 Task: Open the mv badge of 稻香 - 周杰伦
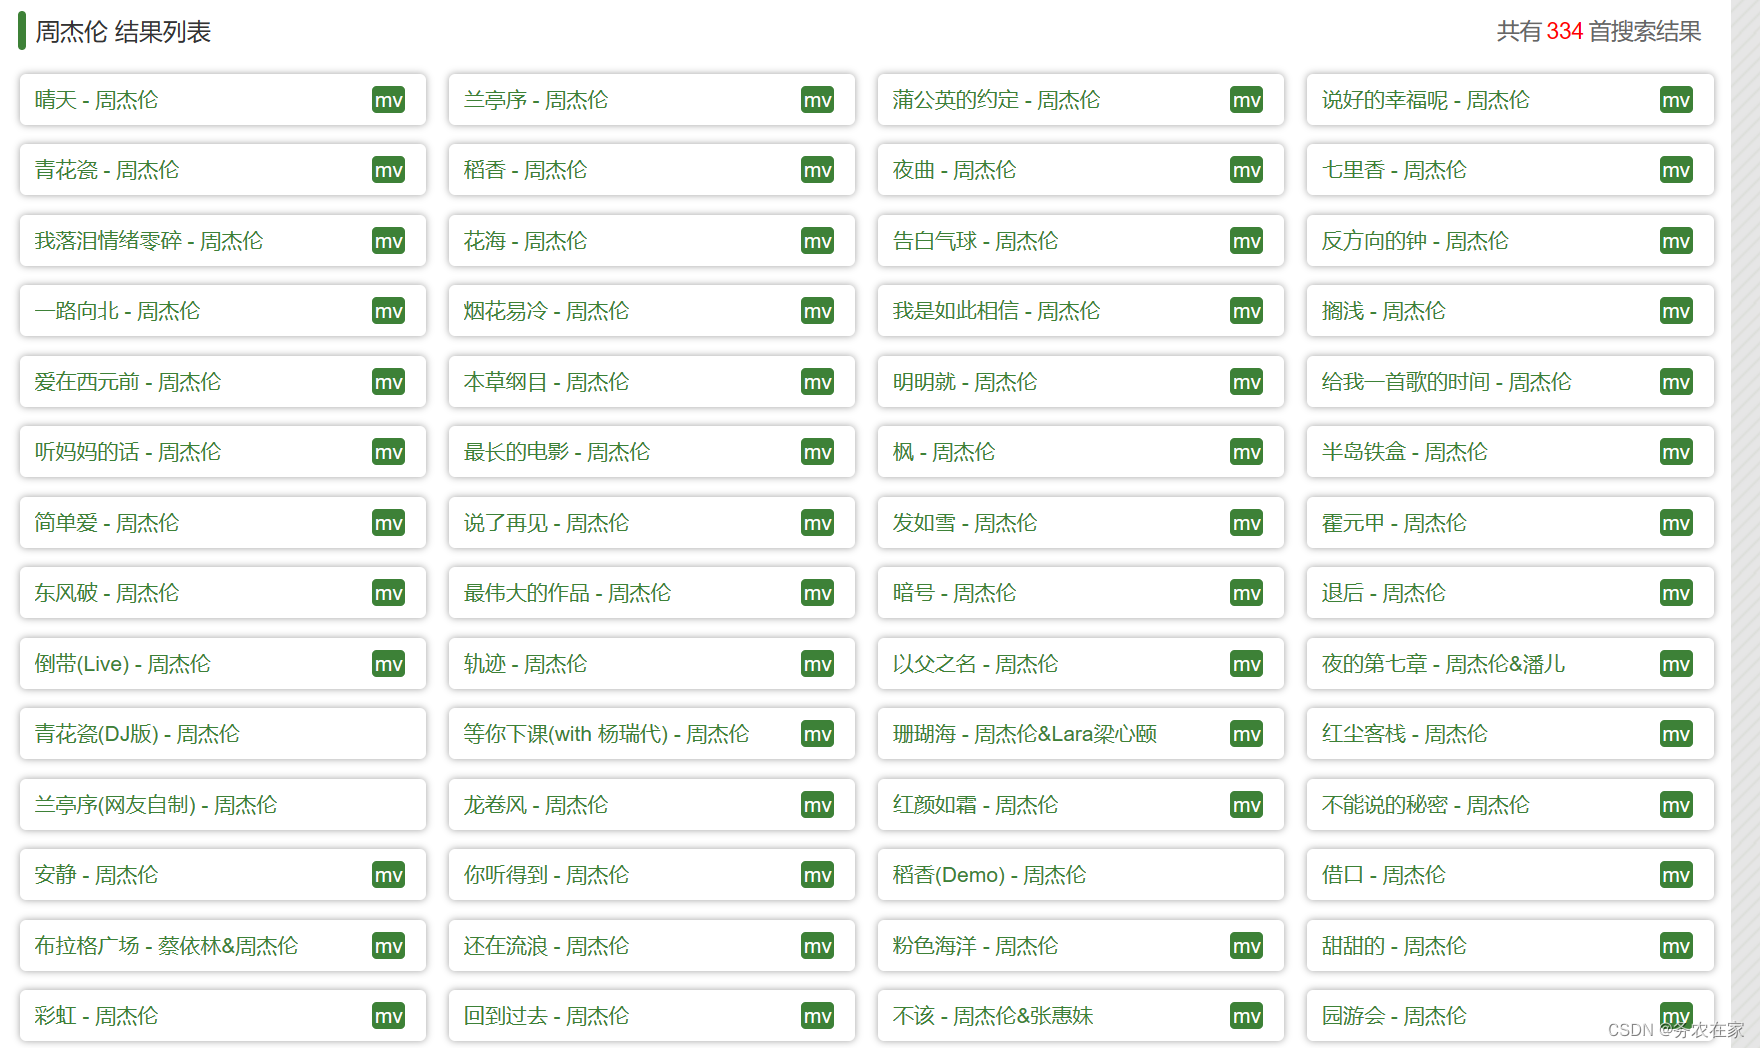pos(817,170)
